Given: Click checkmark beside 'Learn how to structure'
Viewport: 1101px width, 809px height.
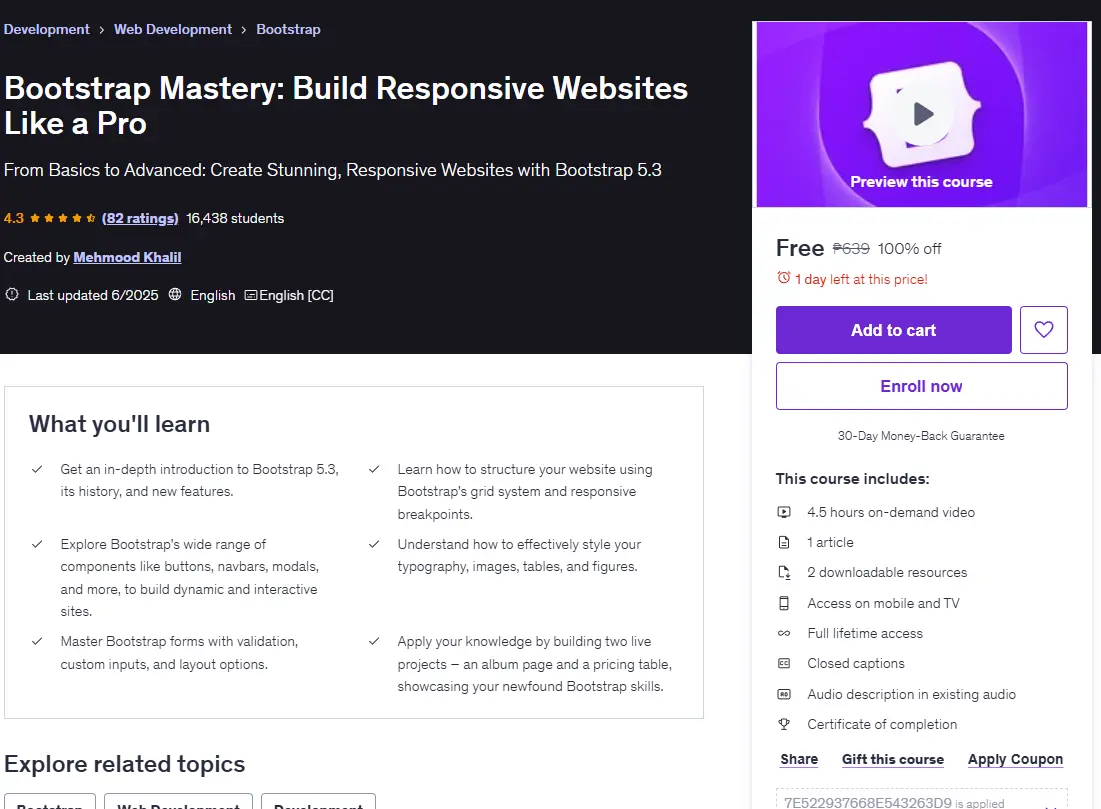Looking at the screenshot, I should [374, 469].
